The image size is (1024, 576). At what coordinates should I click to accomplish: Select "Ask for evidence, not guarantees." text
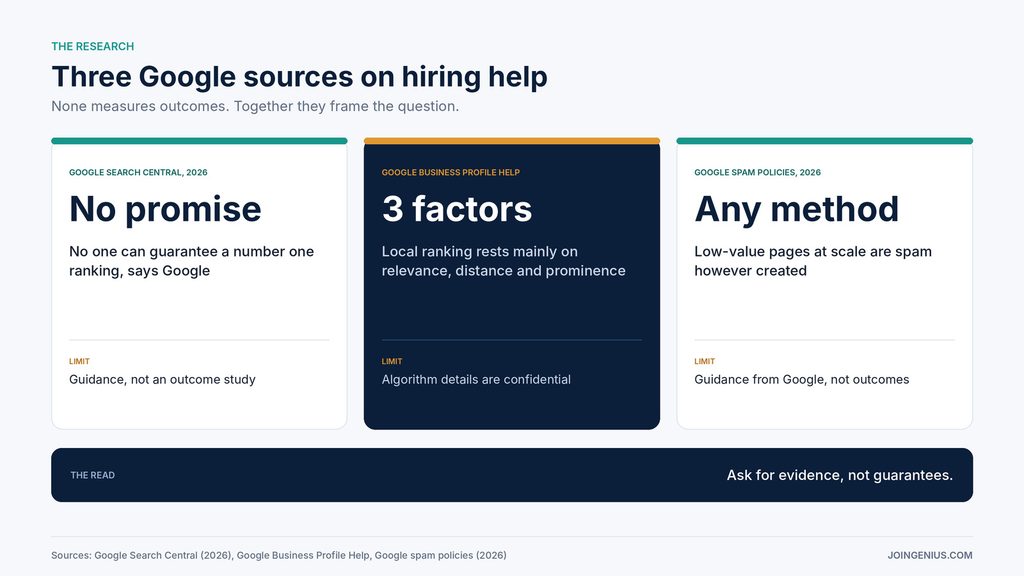tap(840, 475)
